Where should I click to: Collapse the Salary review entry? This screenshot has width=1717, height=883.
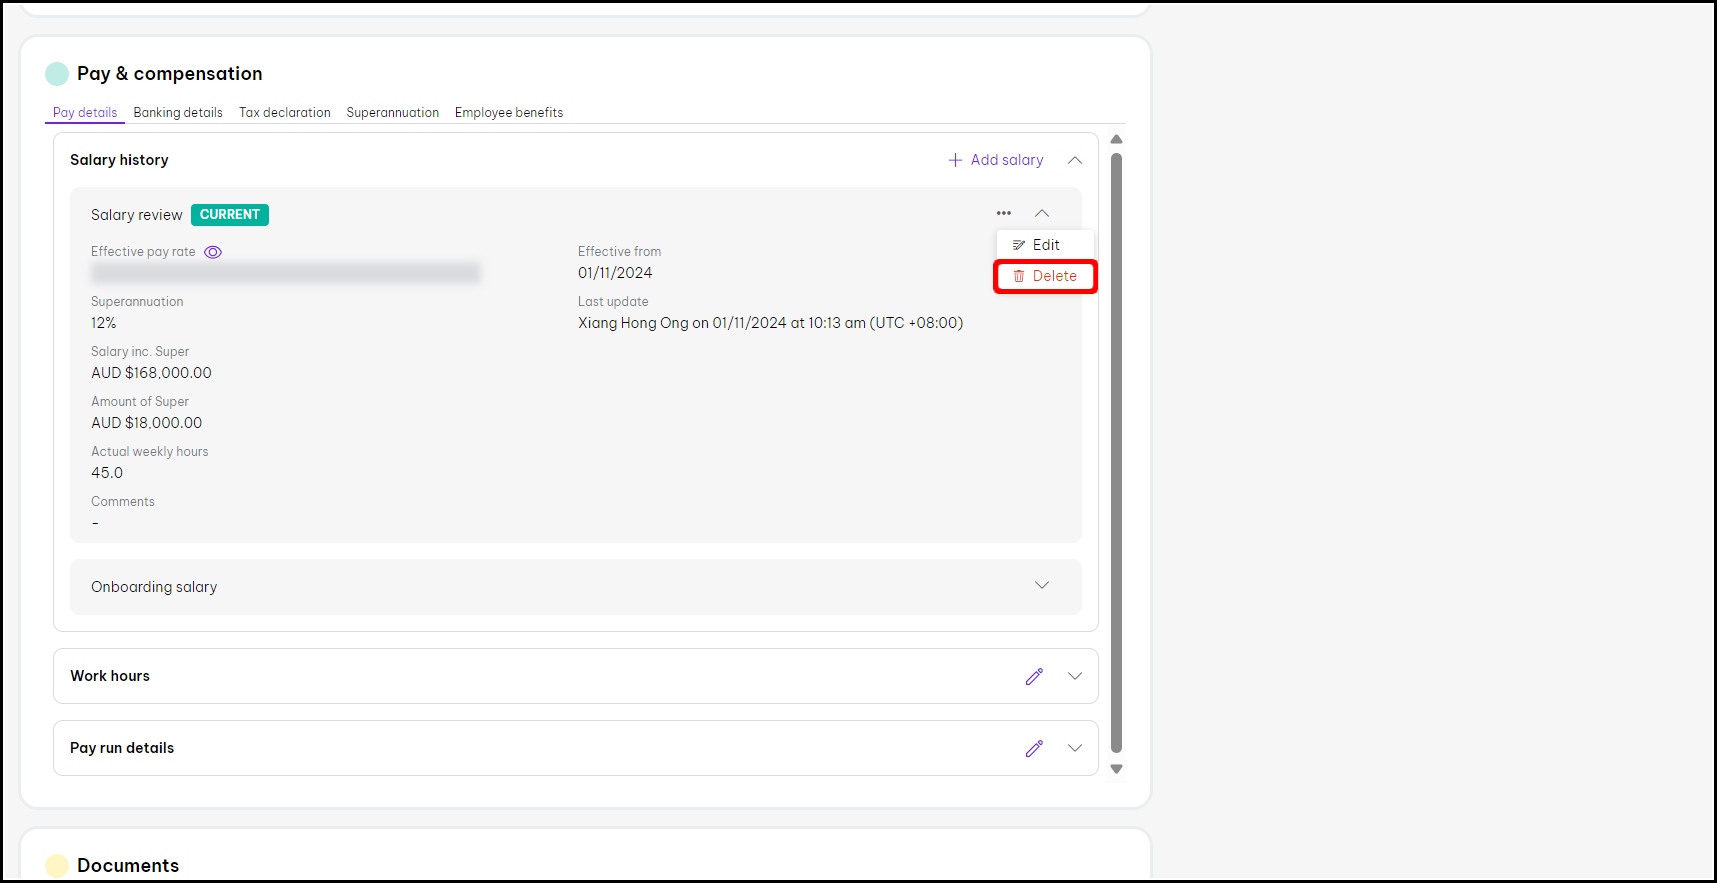click(1042, 213)
